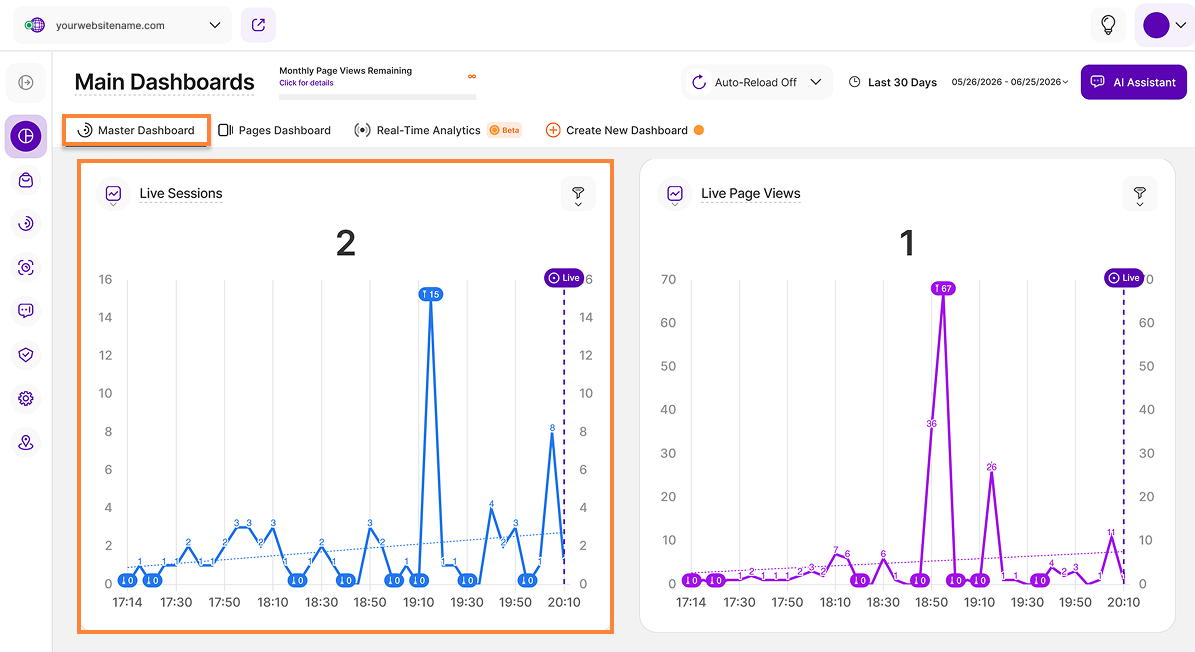Screen dimensions: 1195x652
Task: Click the Live marker on Live Sessions chart
Action: (564, 278)
